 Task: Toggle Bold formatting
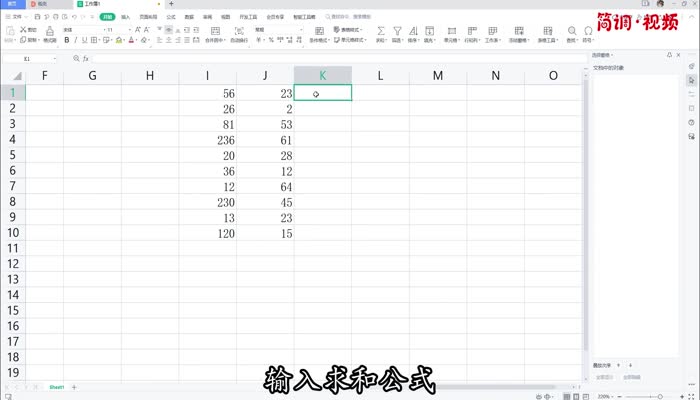[66, 41]
